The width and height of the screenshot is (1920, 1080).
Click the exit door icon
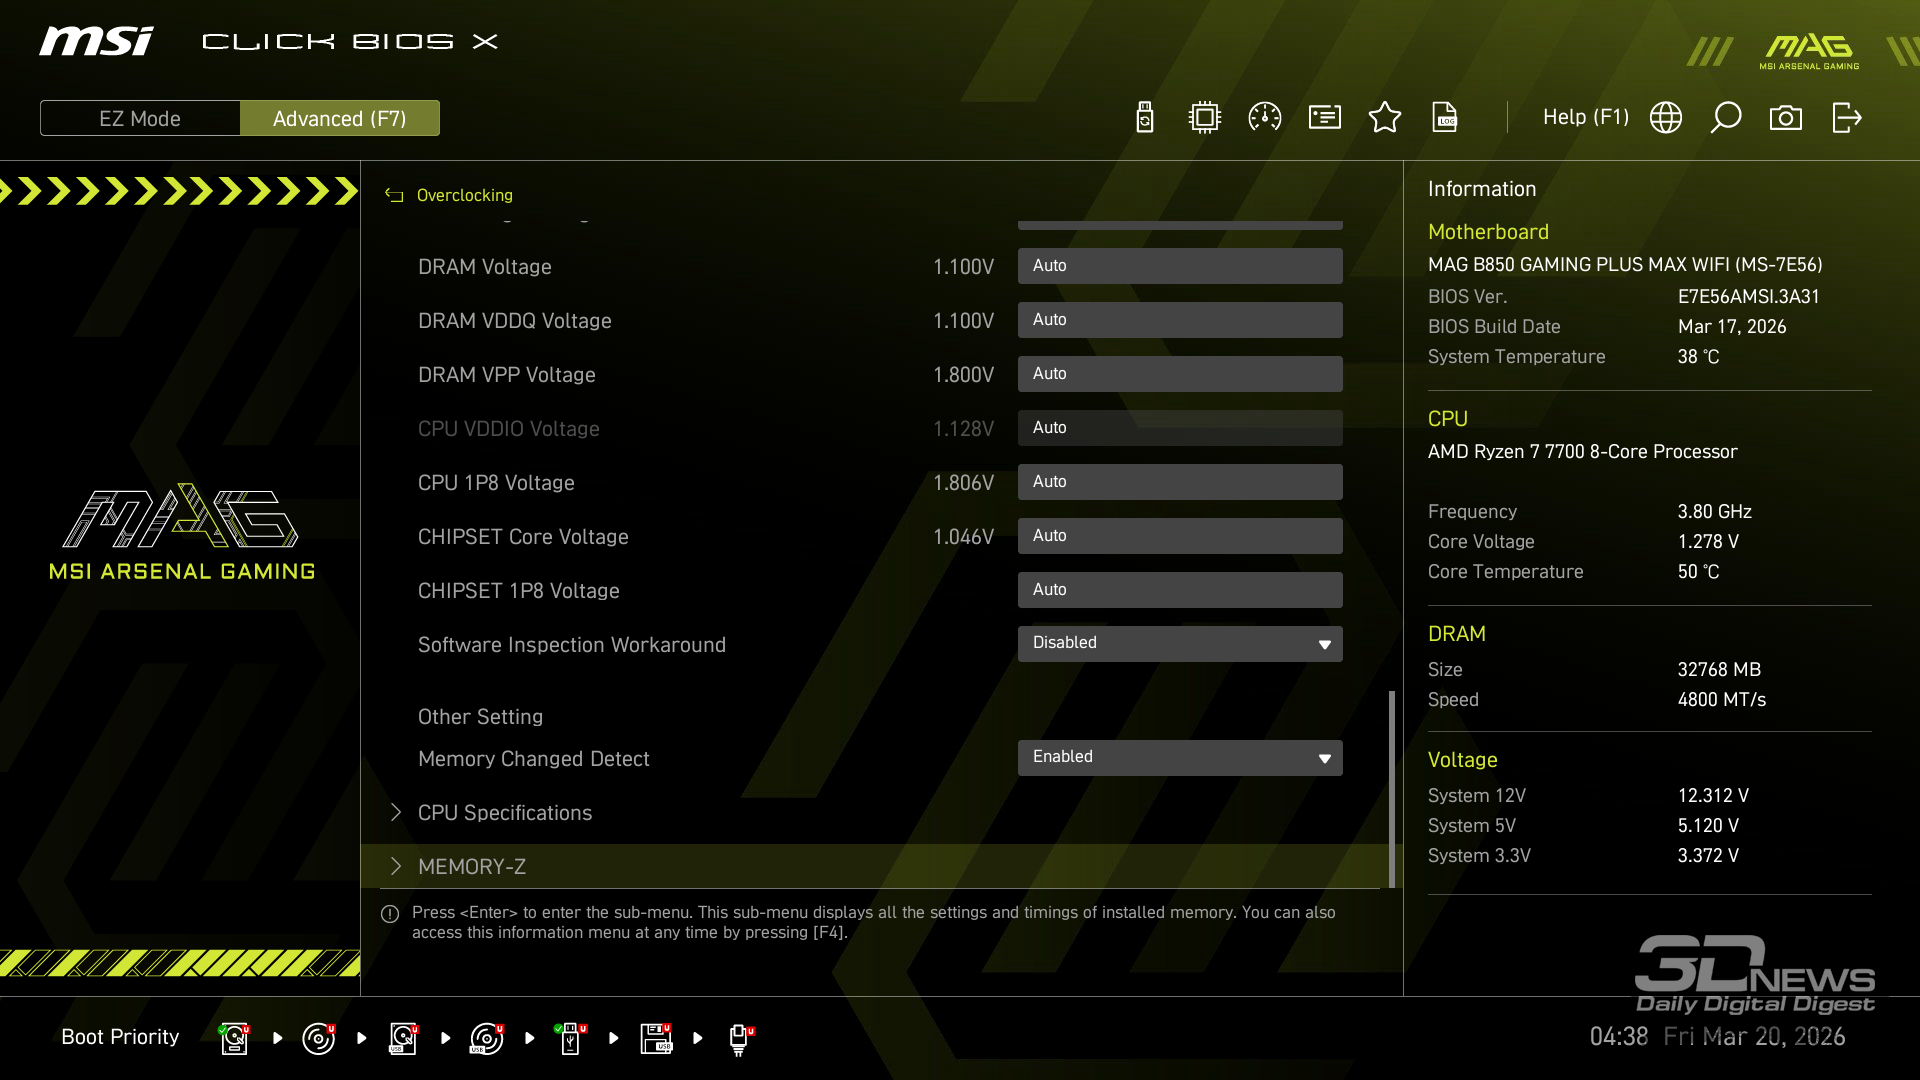(x=1846, y=118)
